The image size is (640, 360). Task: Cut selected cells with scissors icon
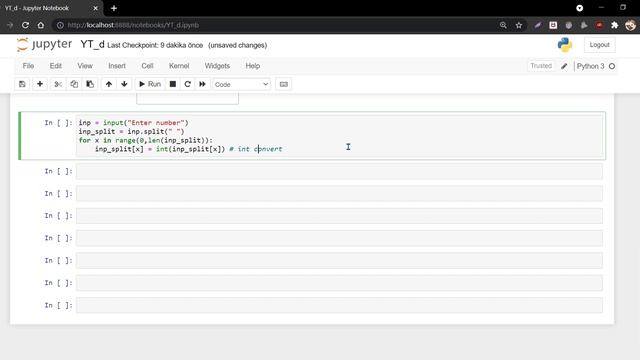(58, 84)
